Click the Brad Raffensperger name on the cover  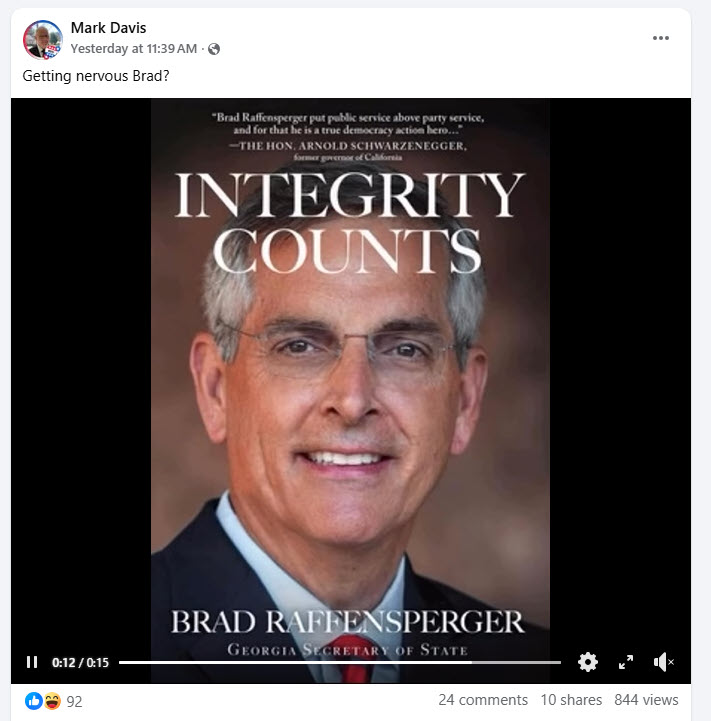click(347, 622)
